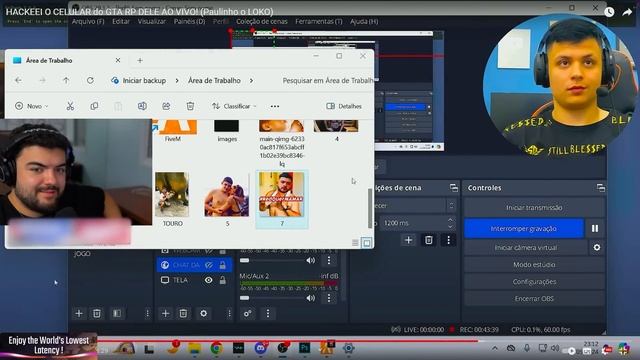
Task: Click the Explorer Refresh button
Action: tap(90, 80)
